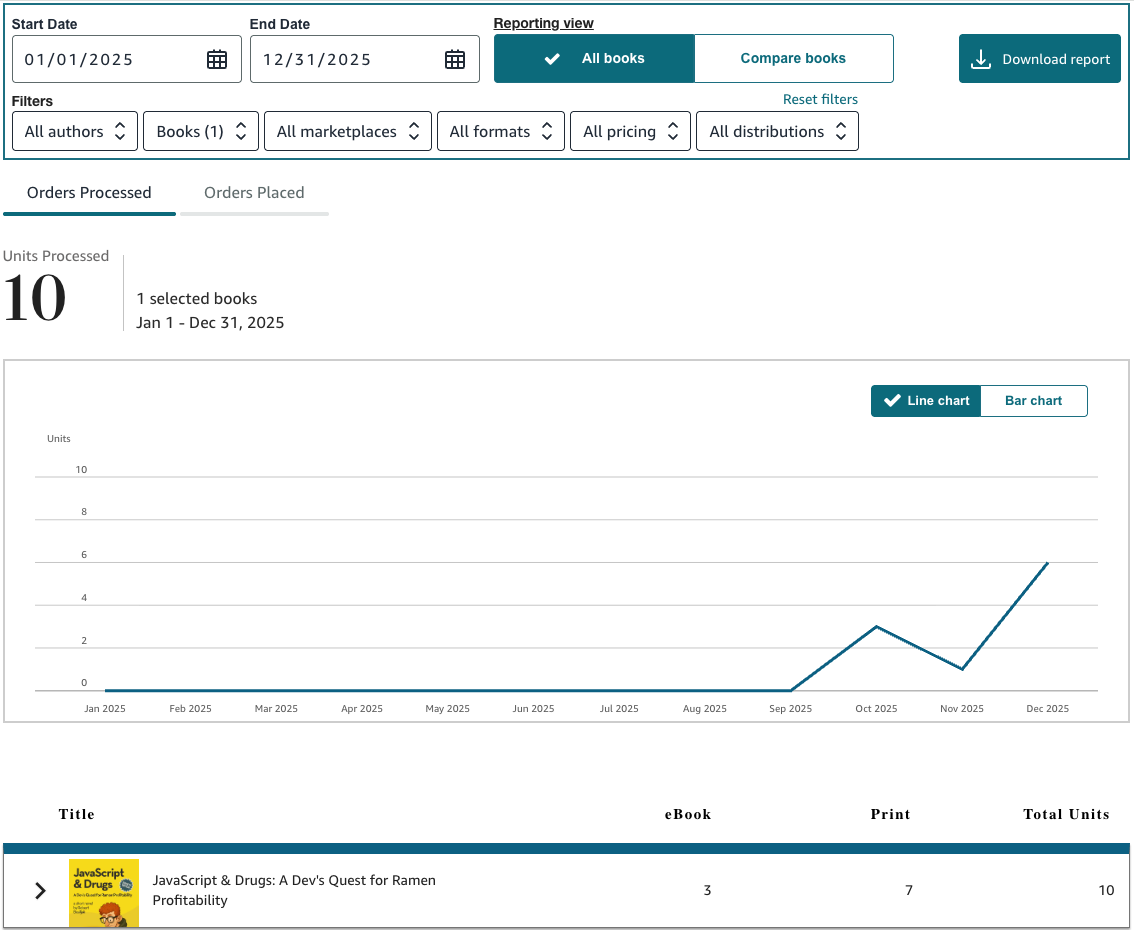Expand the JavaScript & Drugs book row
1134x930 pixels.
pos(40,890)
